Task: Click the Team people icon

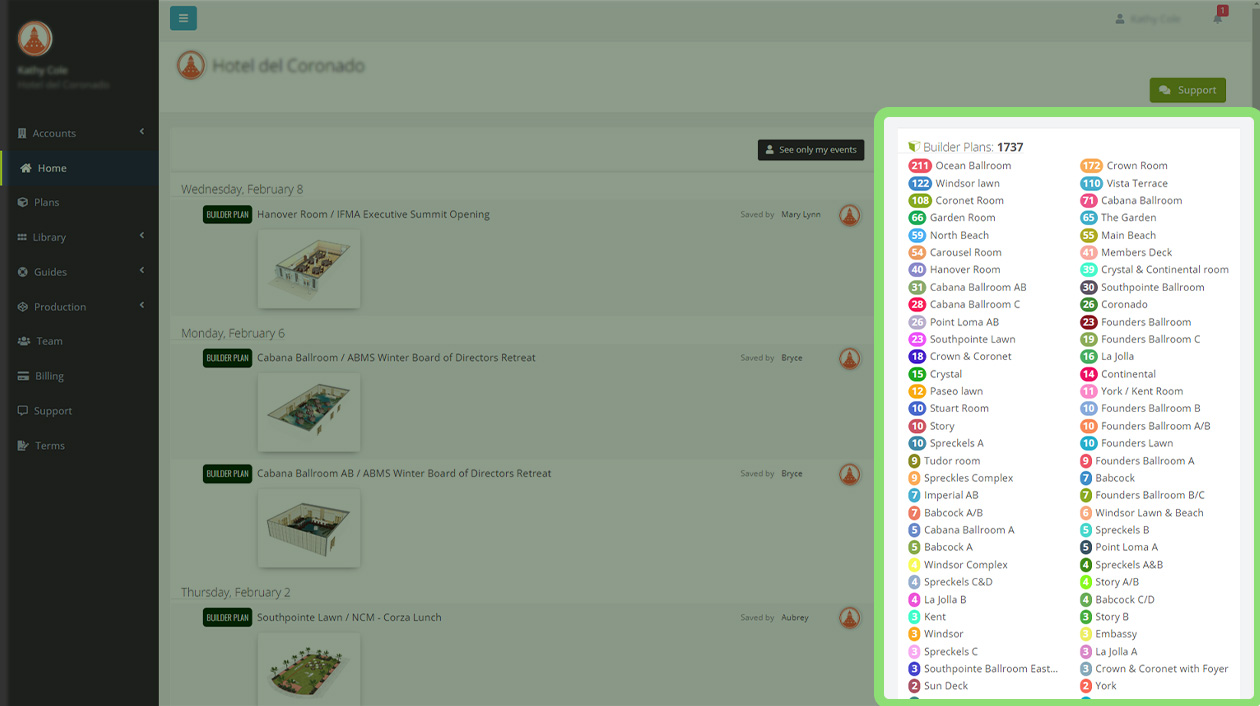Action: pyautogui.click(x=24, y=341)
